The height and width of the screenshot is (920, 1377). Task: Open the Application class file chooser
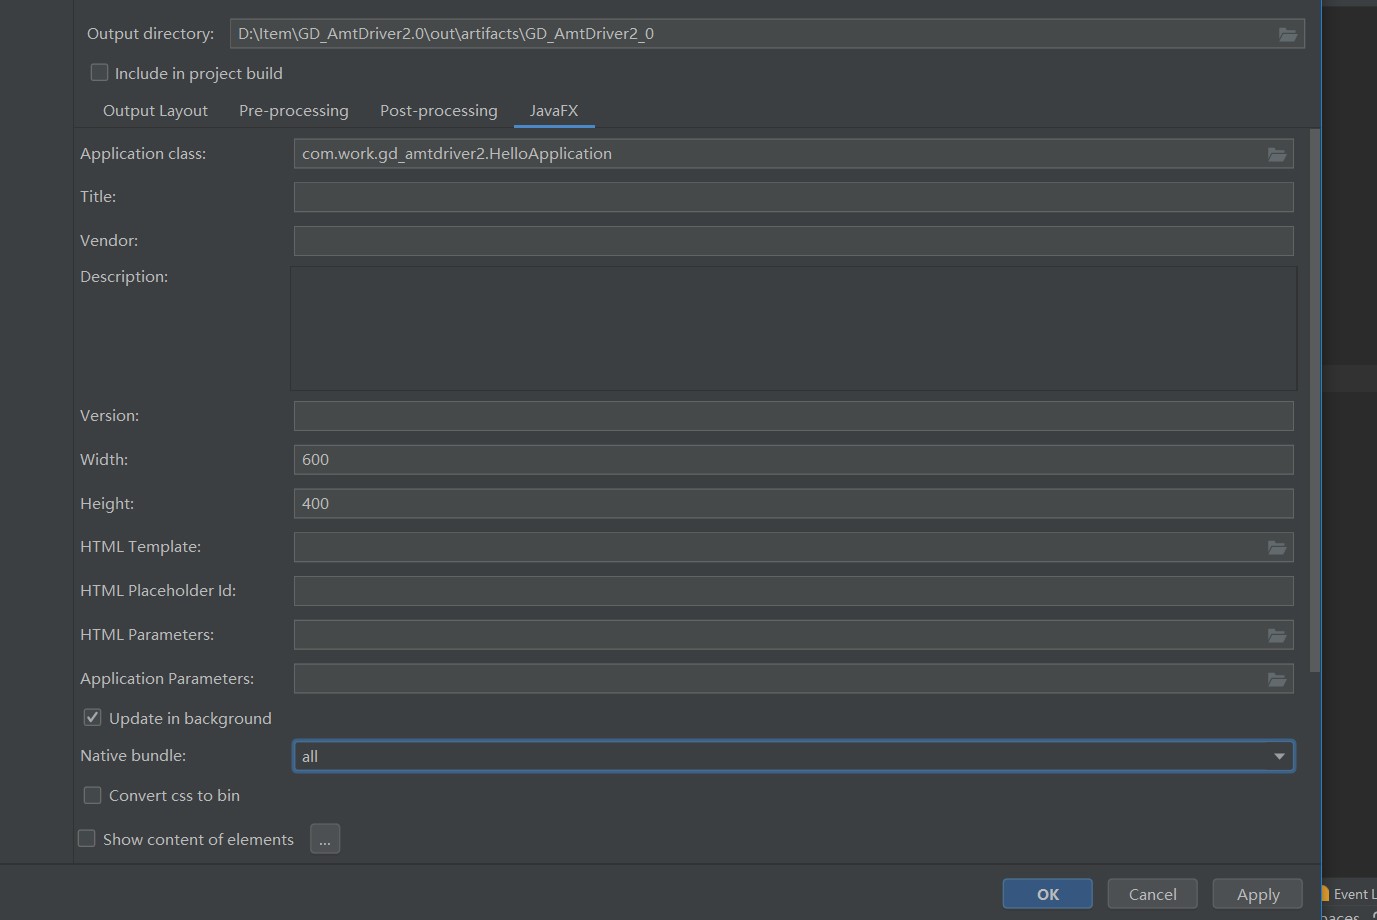[x=1276, y=154]
